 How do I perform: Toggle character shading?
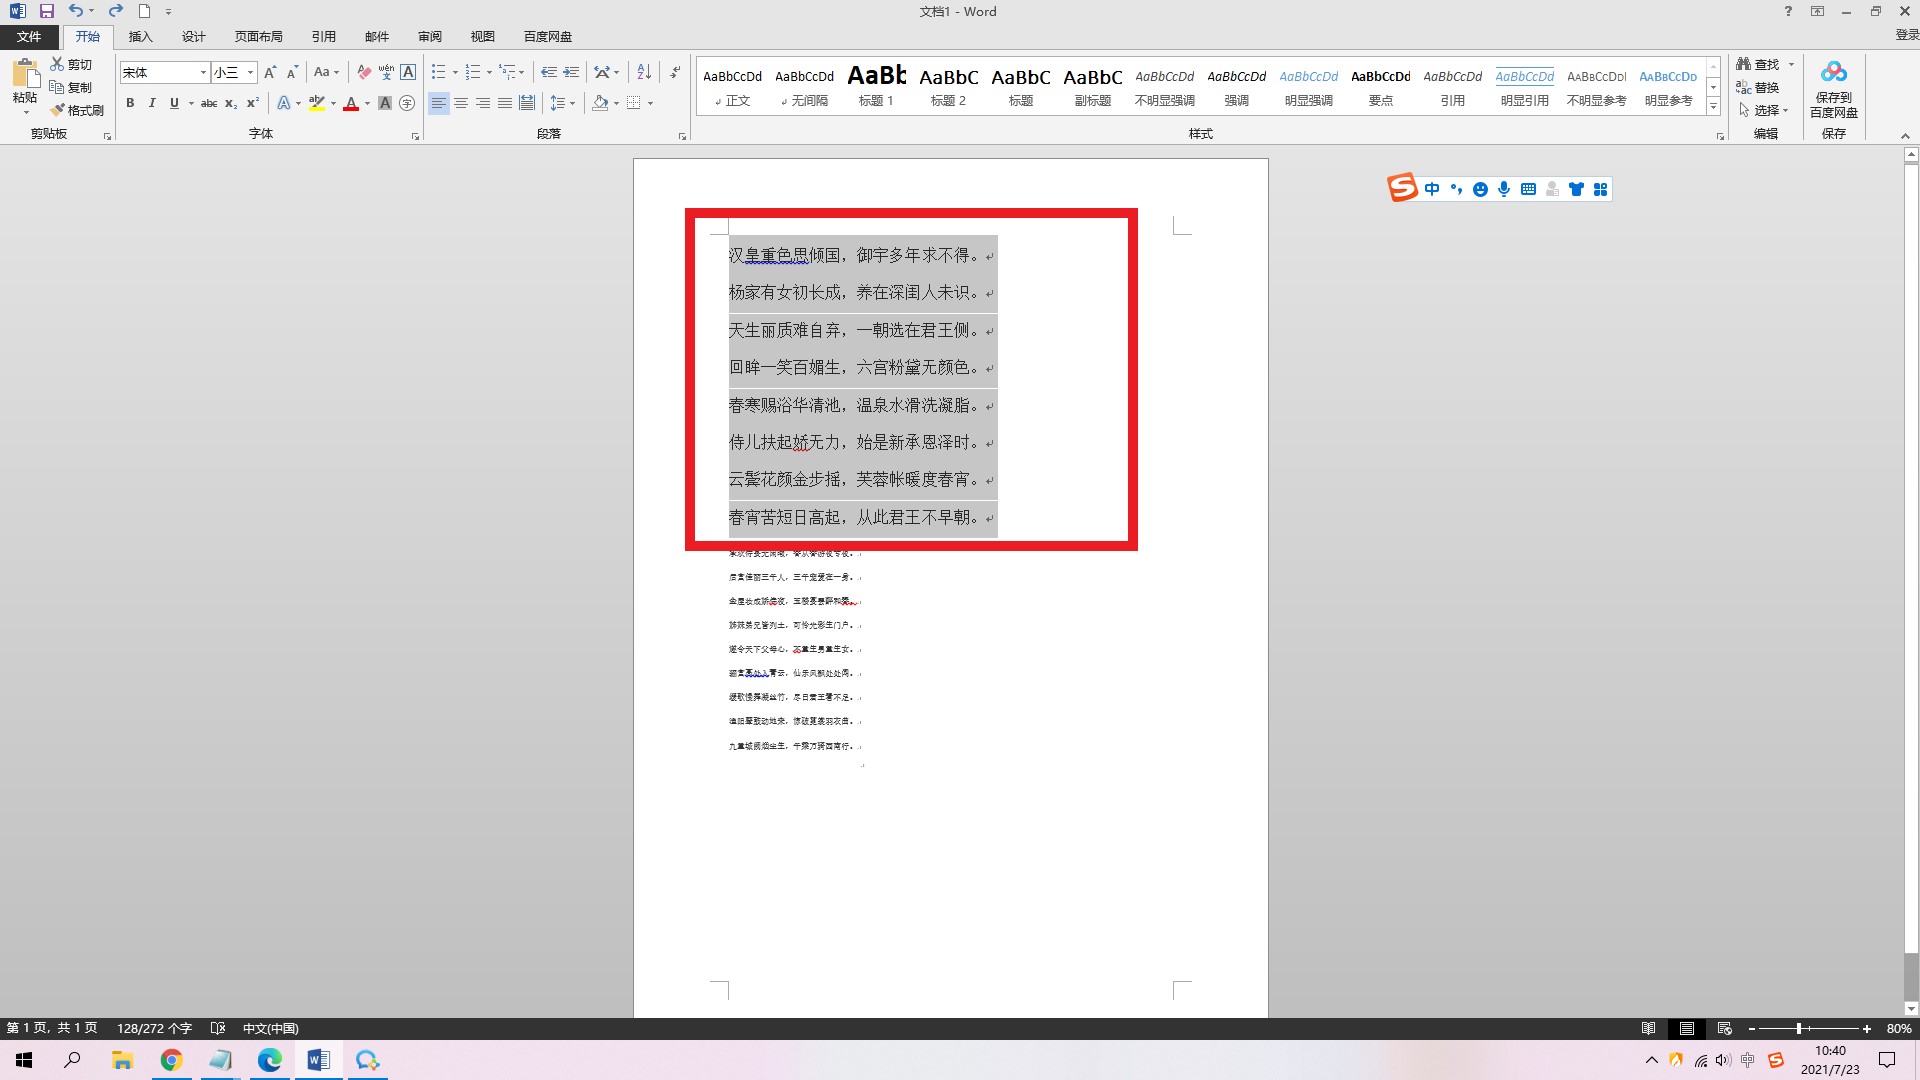pyautogui.click(x=385, y=103)
